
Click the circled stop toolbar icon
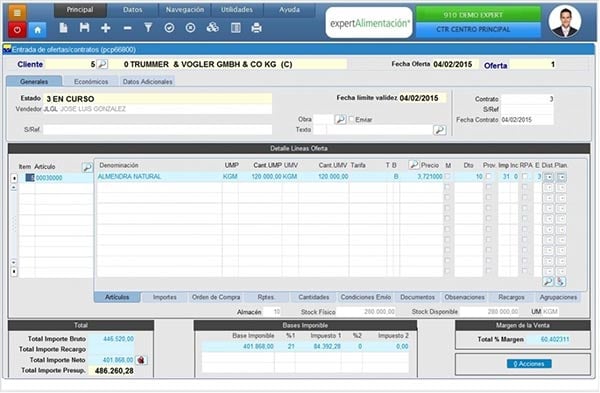pos(190,28)
